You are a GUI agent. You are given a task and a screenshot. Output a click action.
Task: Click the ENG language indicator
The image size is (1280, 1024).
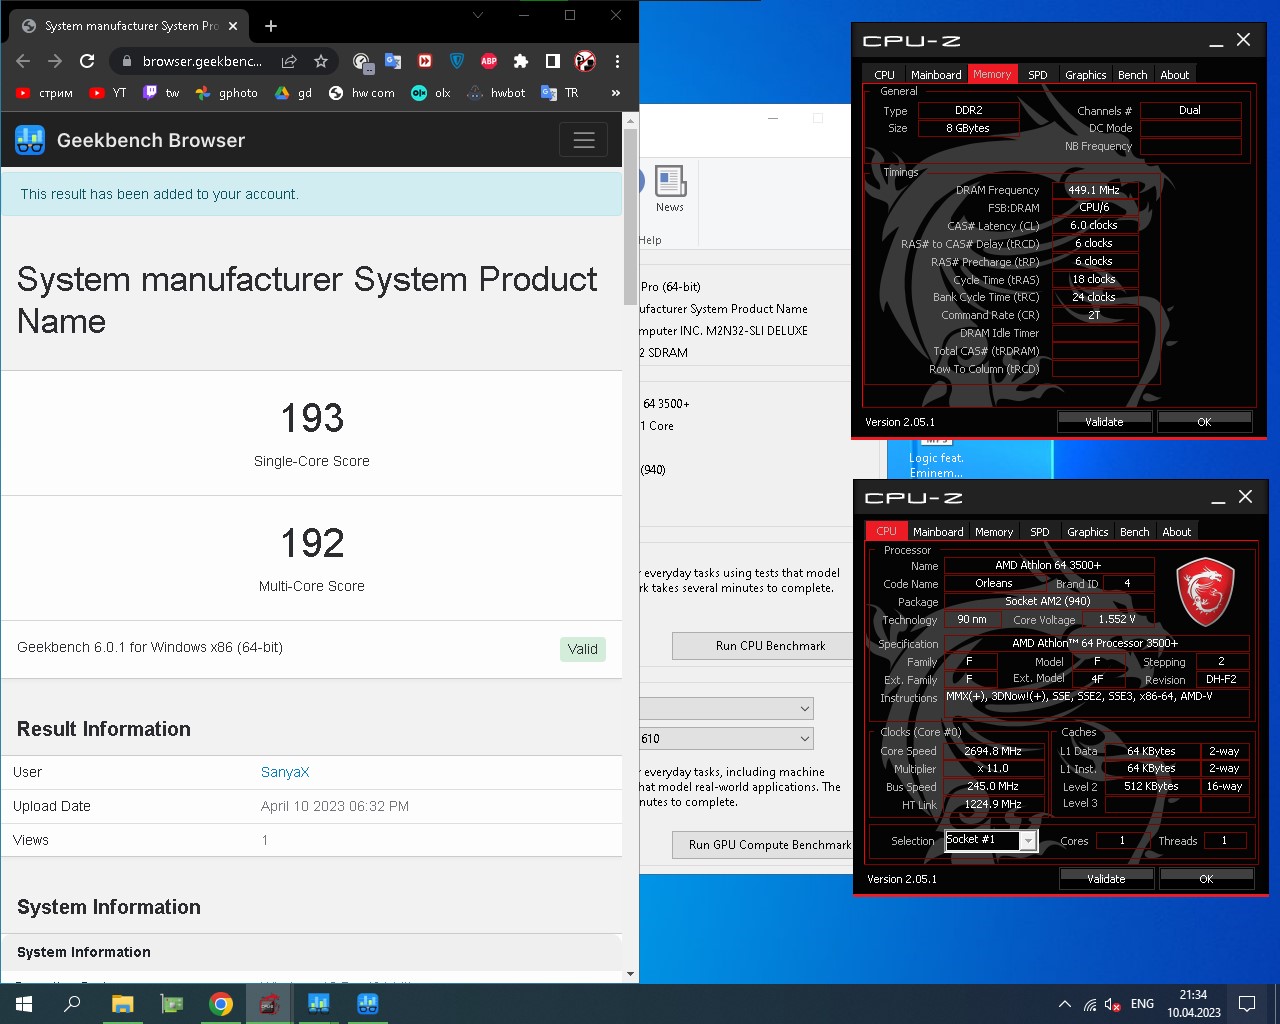tap(1142, 1004)
